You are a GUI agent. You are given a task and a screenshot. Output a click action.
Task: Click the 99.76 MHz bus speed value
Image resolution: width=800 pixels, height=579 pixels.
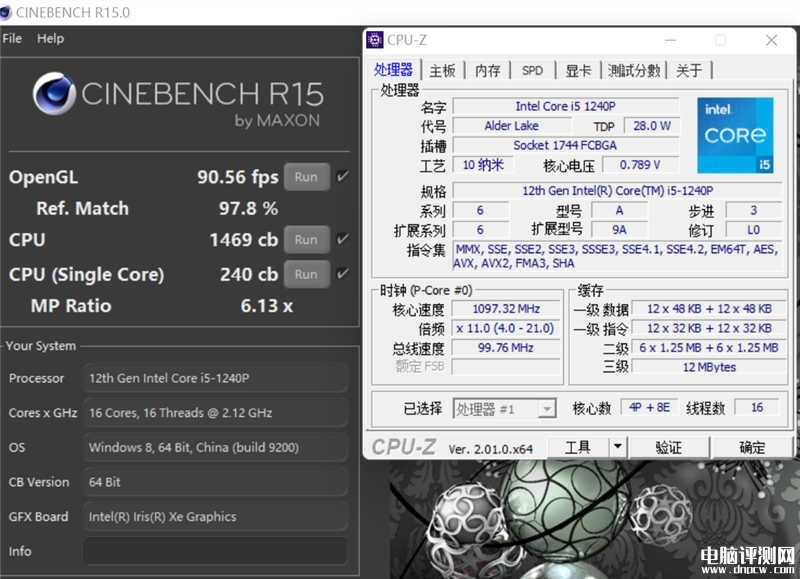tap(506, 347)
